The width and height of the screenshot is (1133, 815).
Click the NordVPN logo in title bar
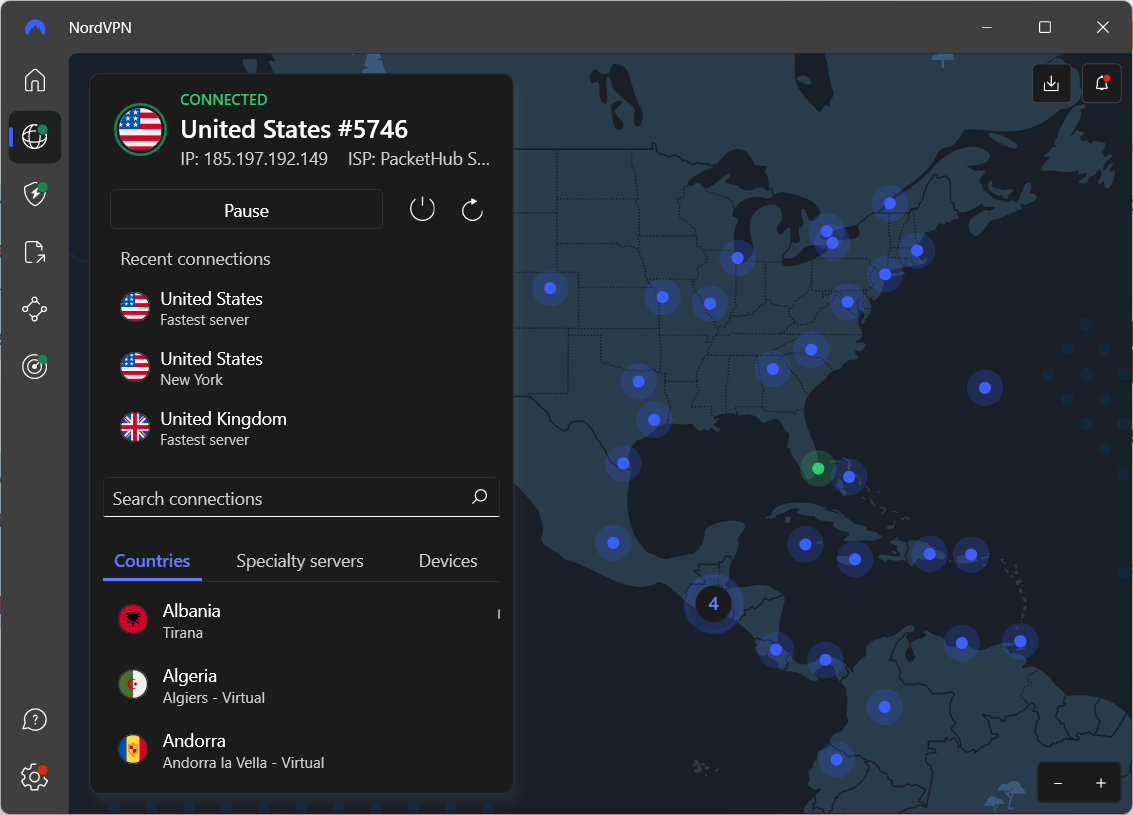[x=35, y=27]
